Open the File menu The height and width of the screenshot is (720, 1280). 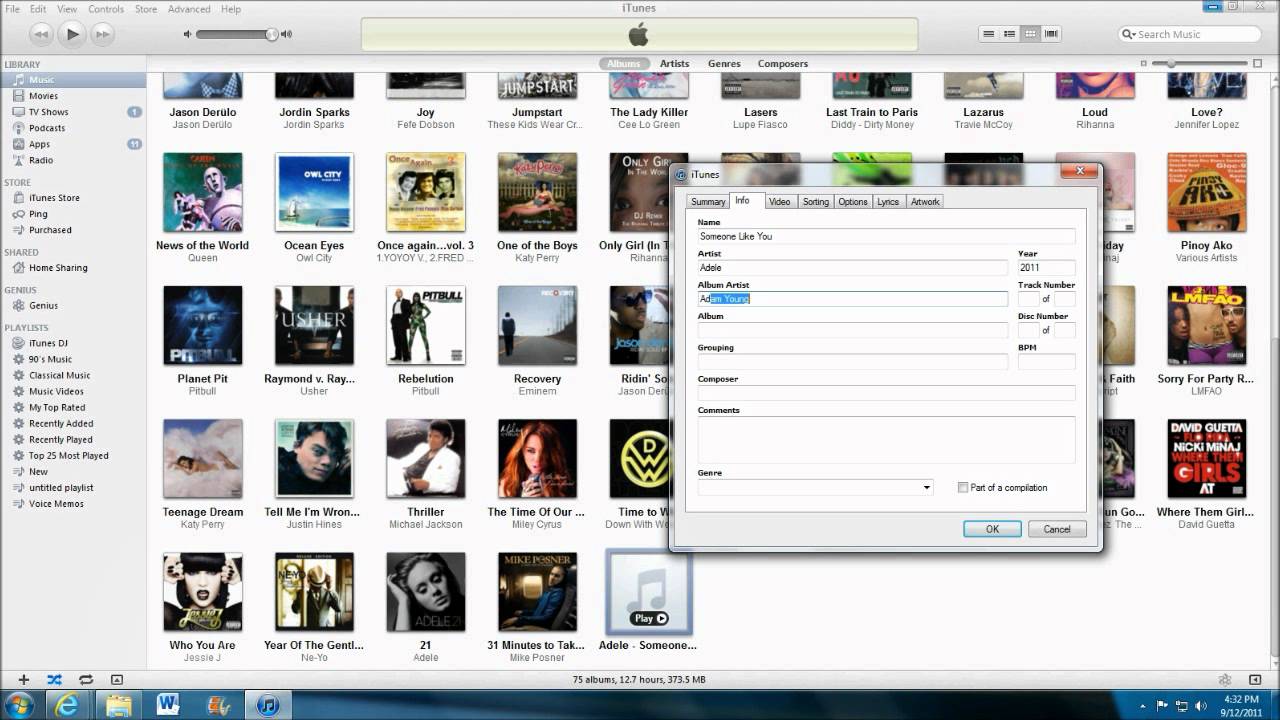click(x=12, y=9)
